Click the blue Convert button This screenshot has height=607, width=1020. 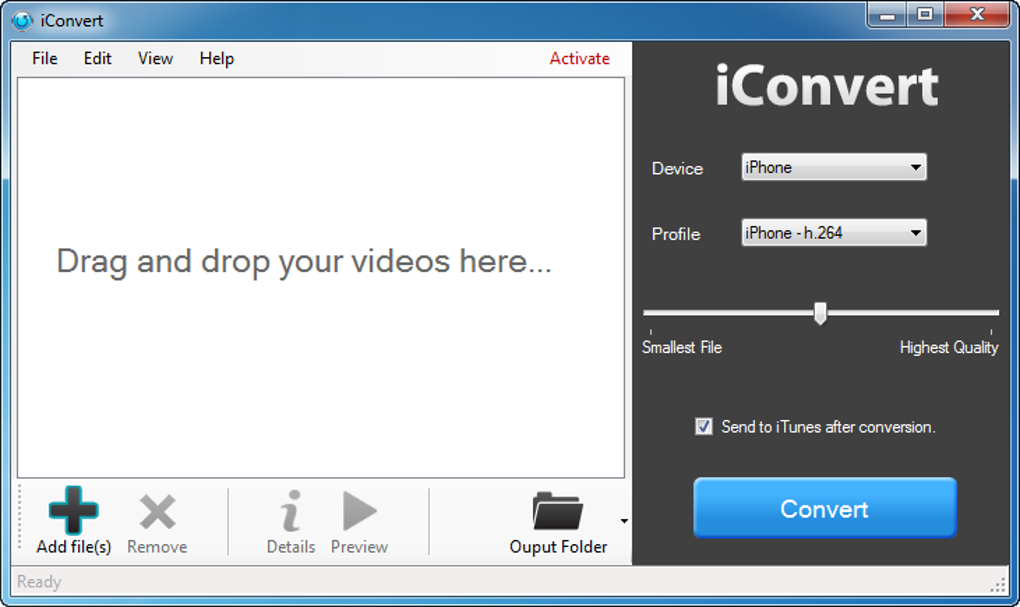click(x=825, y=508)
